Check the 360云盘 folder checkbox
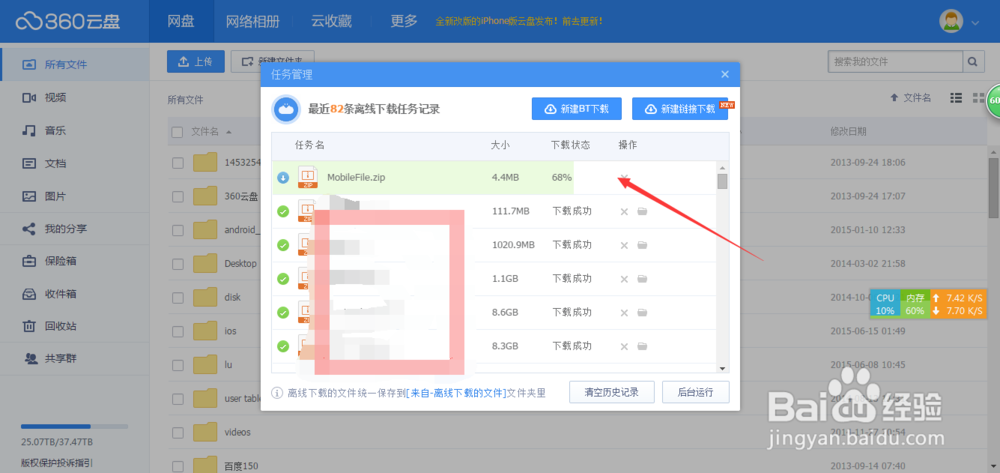This screenshot has height=473, width=1000. pyautogui.click(x=178, y=196)
